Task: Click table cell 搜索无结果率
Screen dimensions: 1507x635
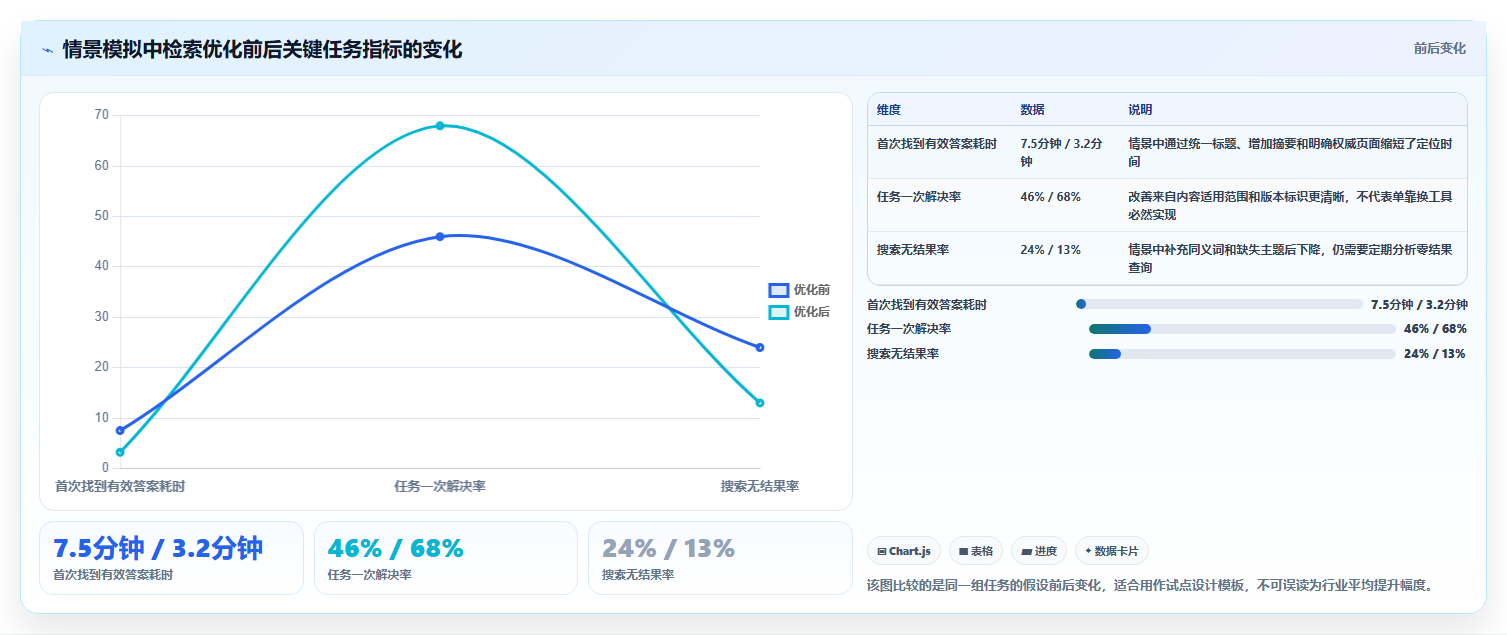Action: pyautogui.click(x=913, y=250)
